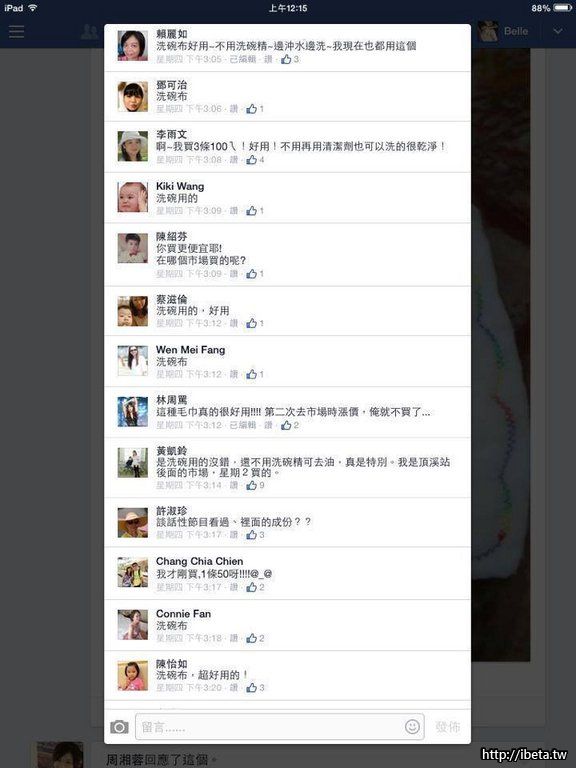View 許淑珍's profile picture
The width and height of the screenshot is (576, 768).
point(132,523)
